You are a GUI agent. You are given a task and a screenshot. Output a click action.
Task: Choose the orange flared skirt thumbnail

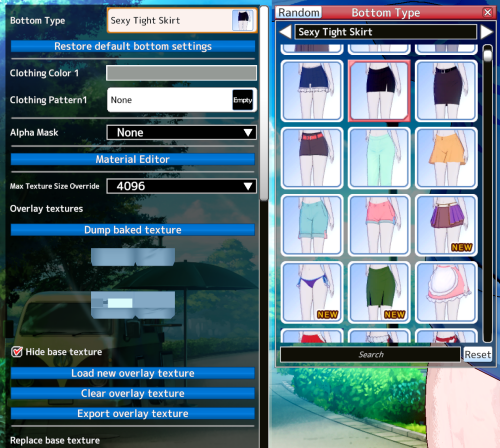pyautogui.click(x=446, y=158)
